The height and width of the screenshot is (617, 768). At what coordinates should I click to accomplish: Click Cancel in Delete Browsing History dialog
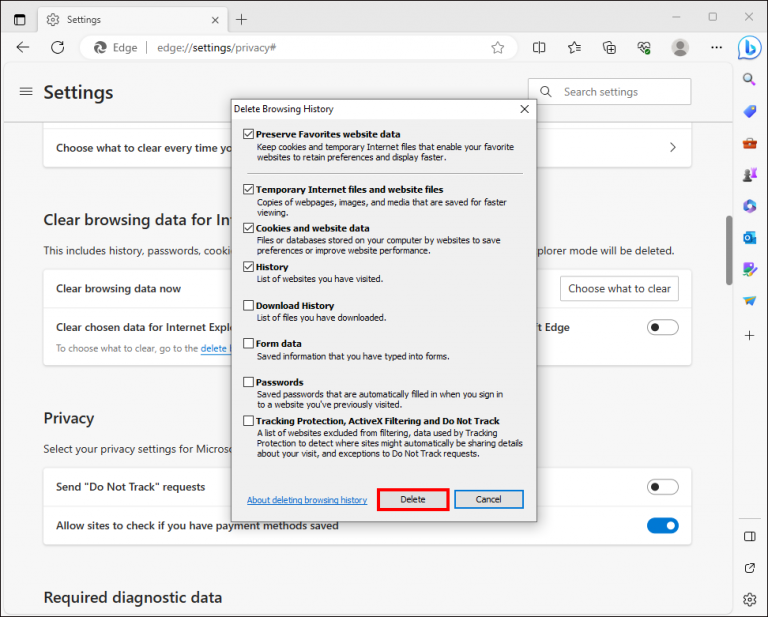coord(489,499)
